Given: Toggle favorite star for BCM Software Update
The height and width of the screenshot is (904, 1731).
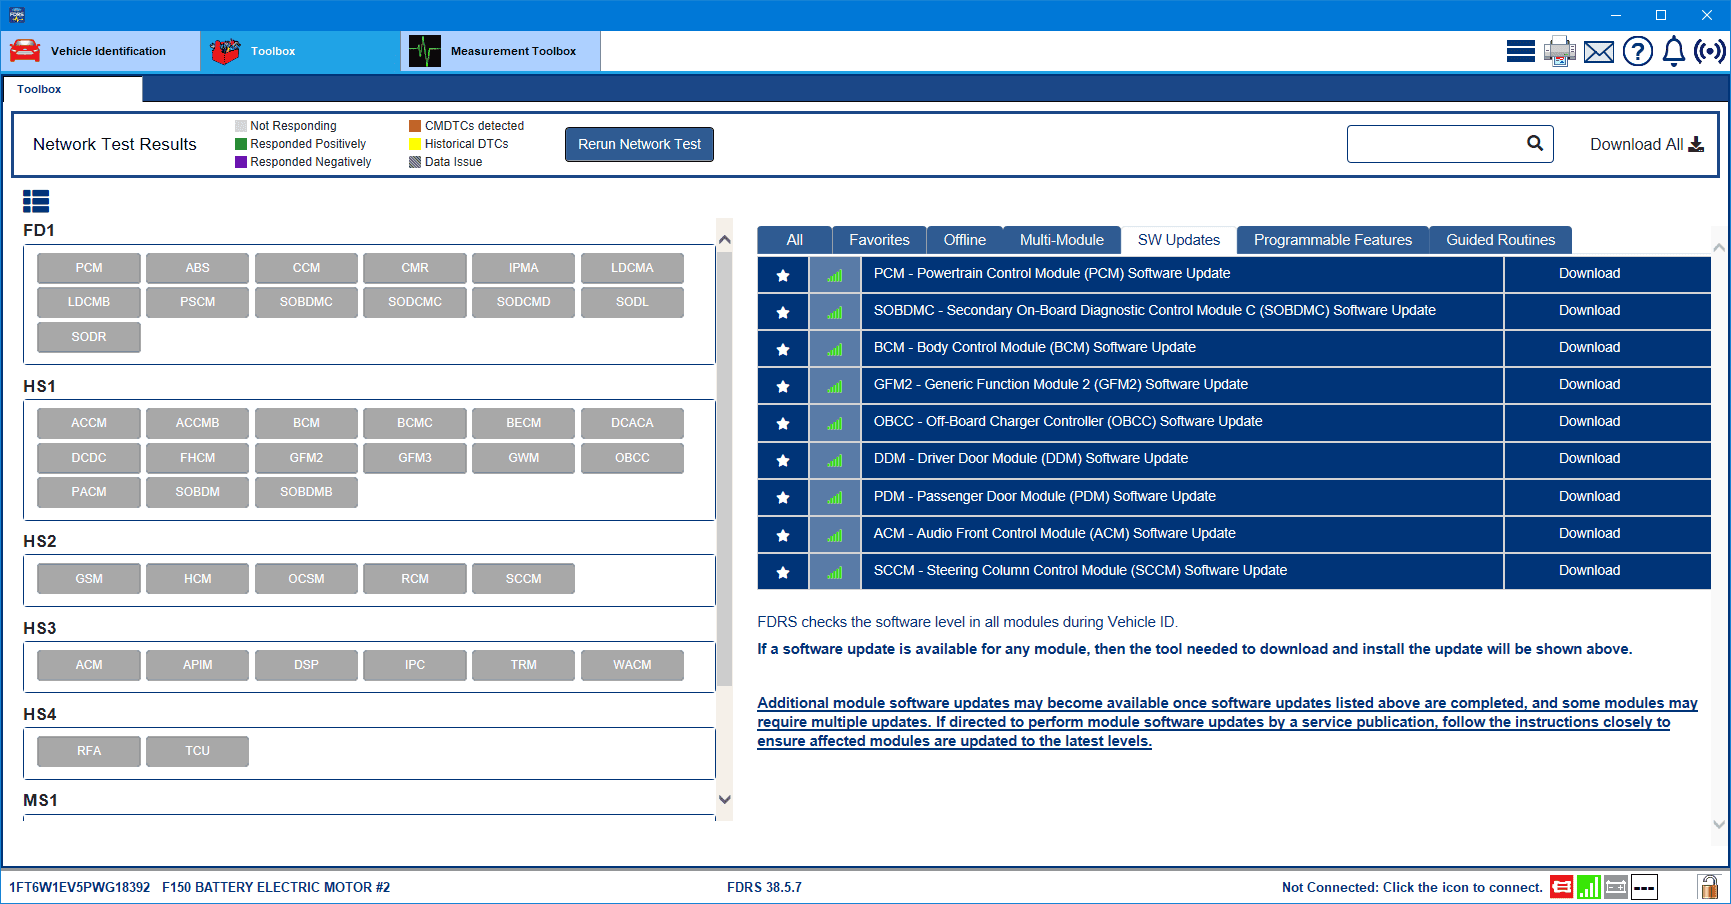Looking at the screenshot, I should (783, 349).
